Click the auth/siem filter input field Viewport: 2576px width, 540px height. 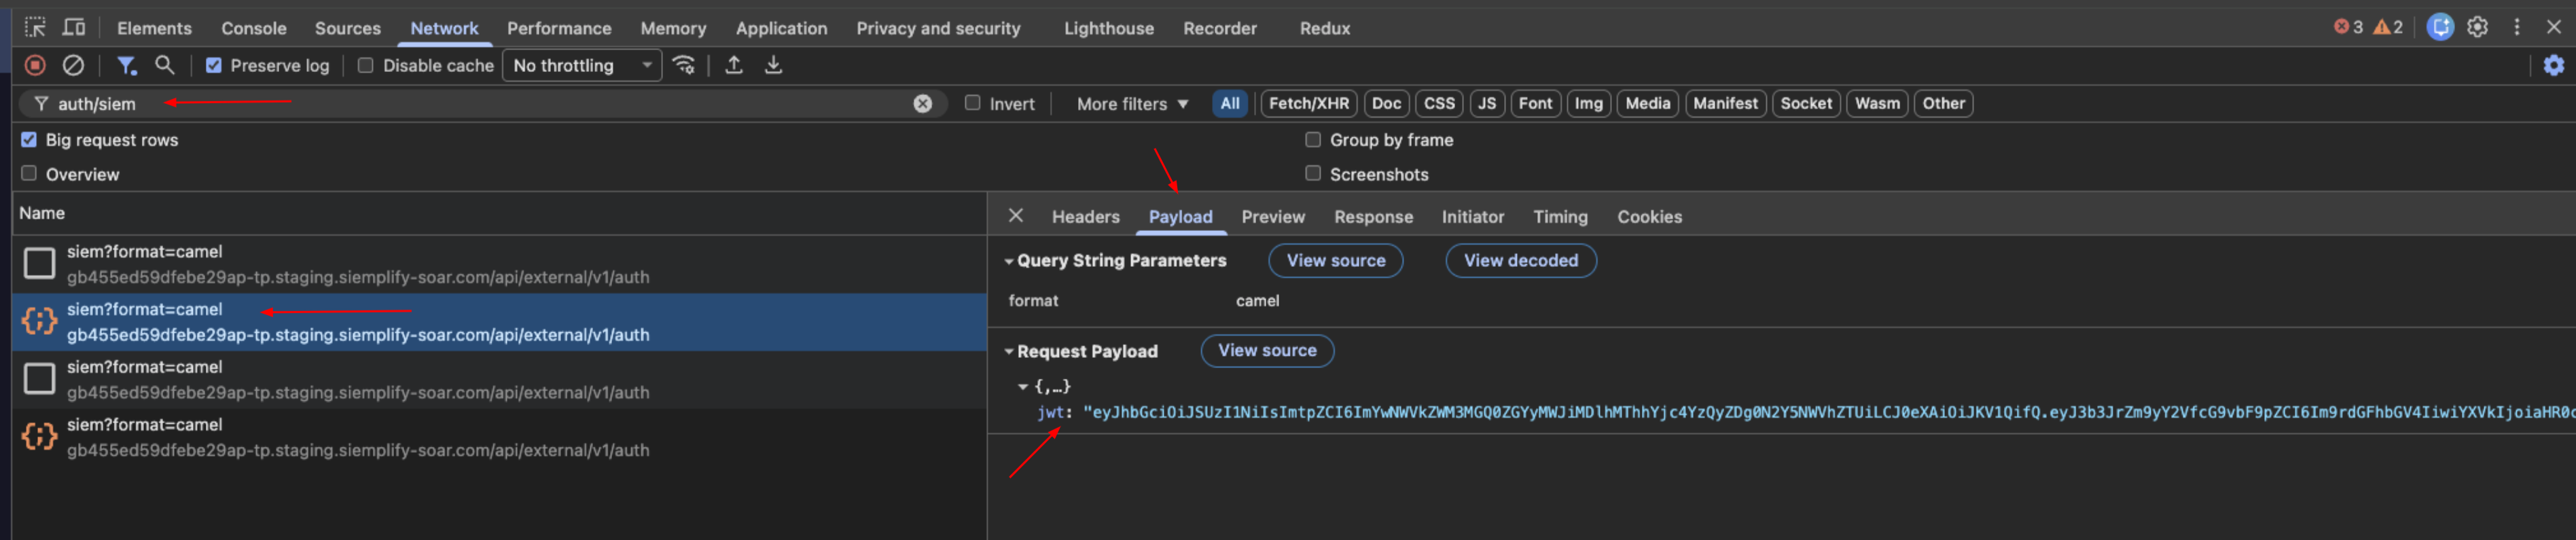(480, 104)
